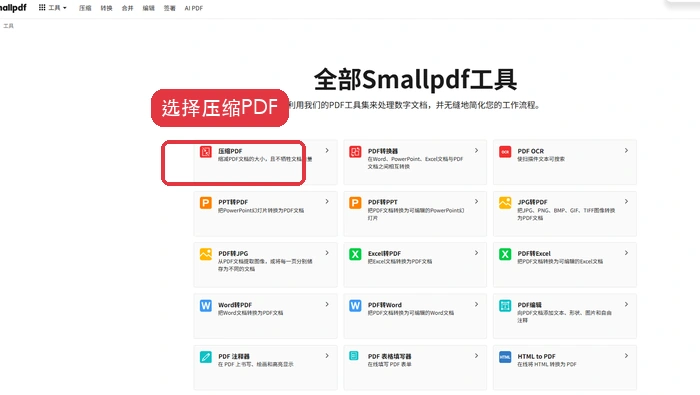Open the 合并 navigation menu item
The image size is (700, 395).
[x=127, y=8]
